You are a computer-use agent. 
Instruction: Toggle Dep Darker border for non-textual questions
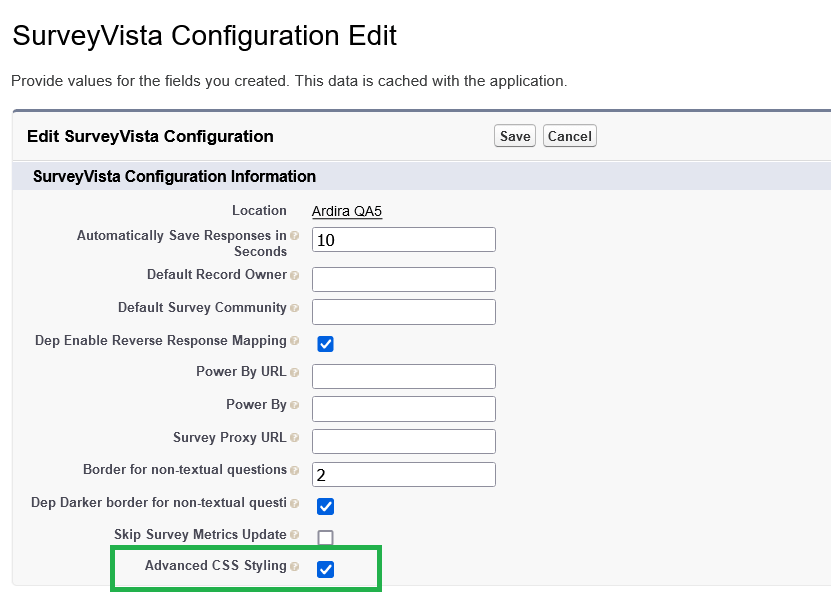[325, 506]
